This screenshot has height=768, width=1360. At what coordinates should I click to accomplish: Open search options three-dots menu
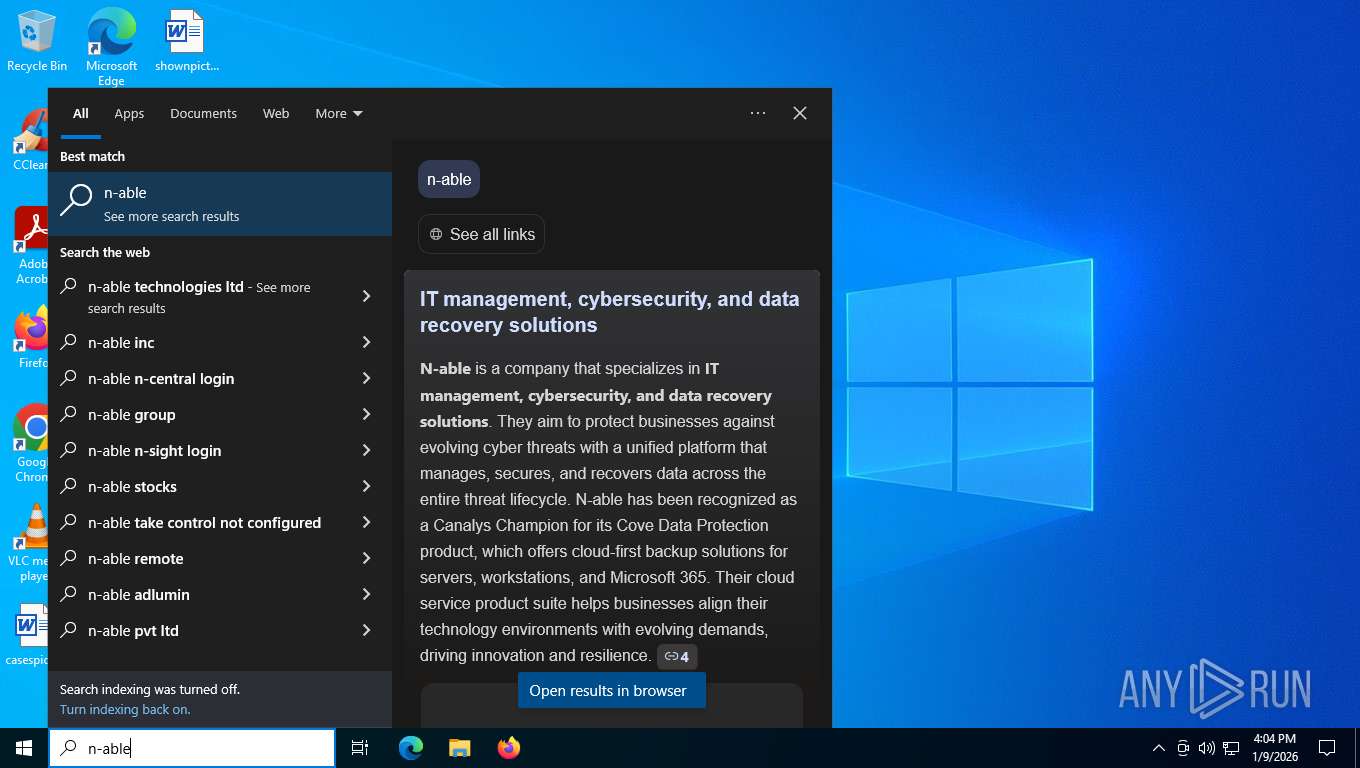click(x=758, y=113)
